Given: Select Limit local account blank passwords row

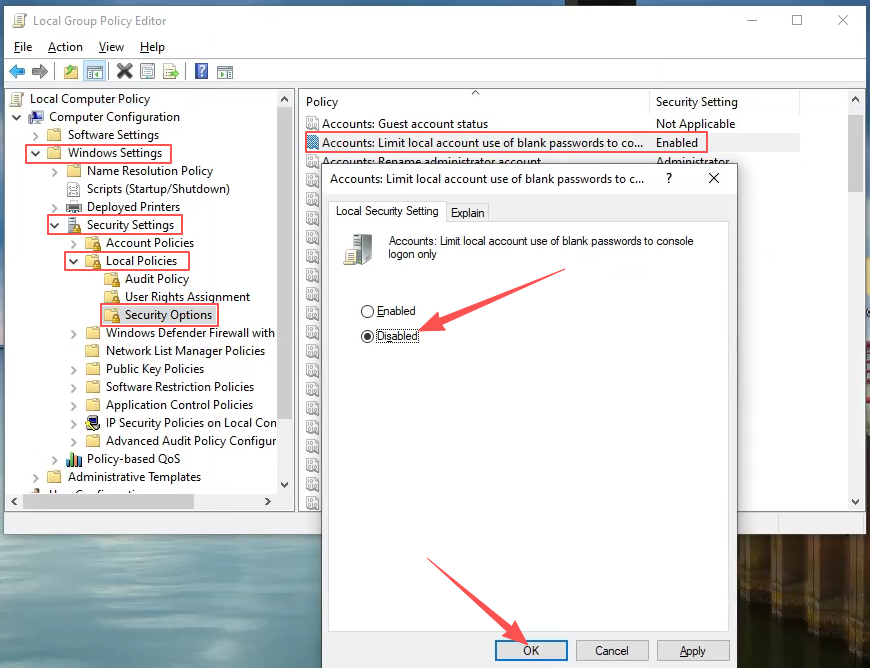Looking at the screenshot, I should point(552,143).
